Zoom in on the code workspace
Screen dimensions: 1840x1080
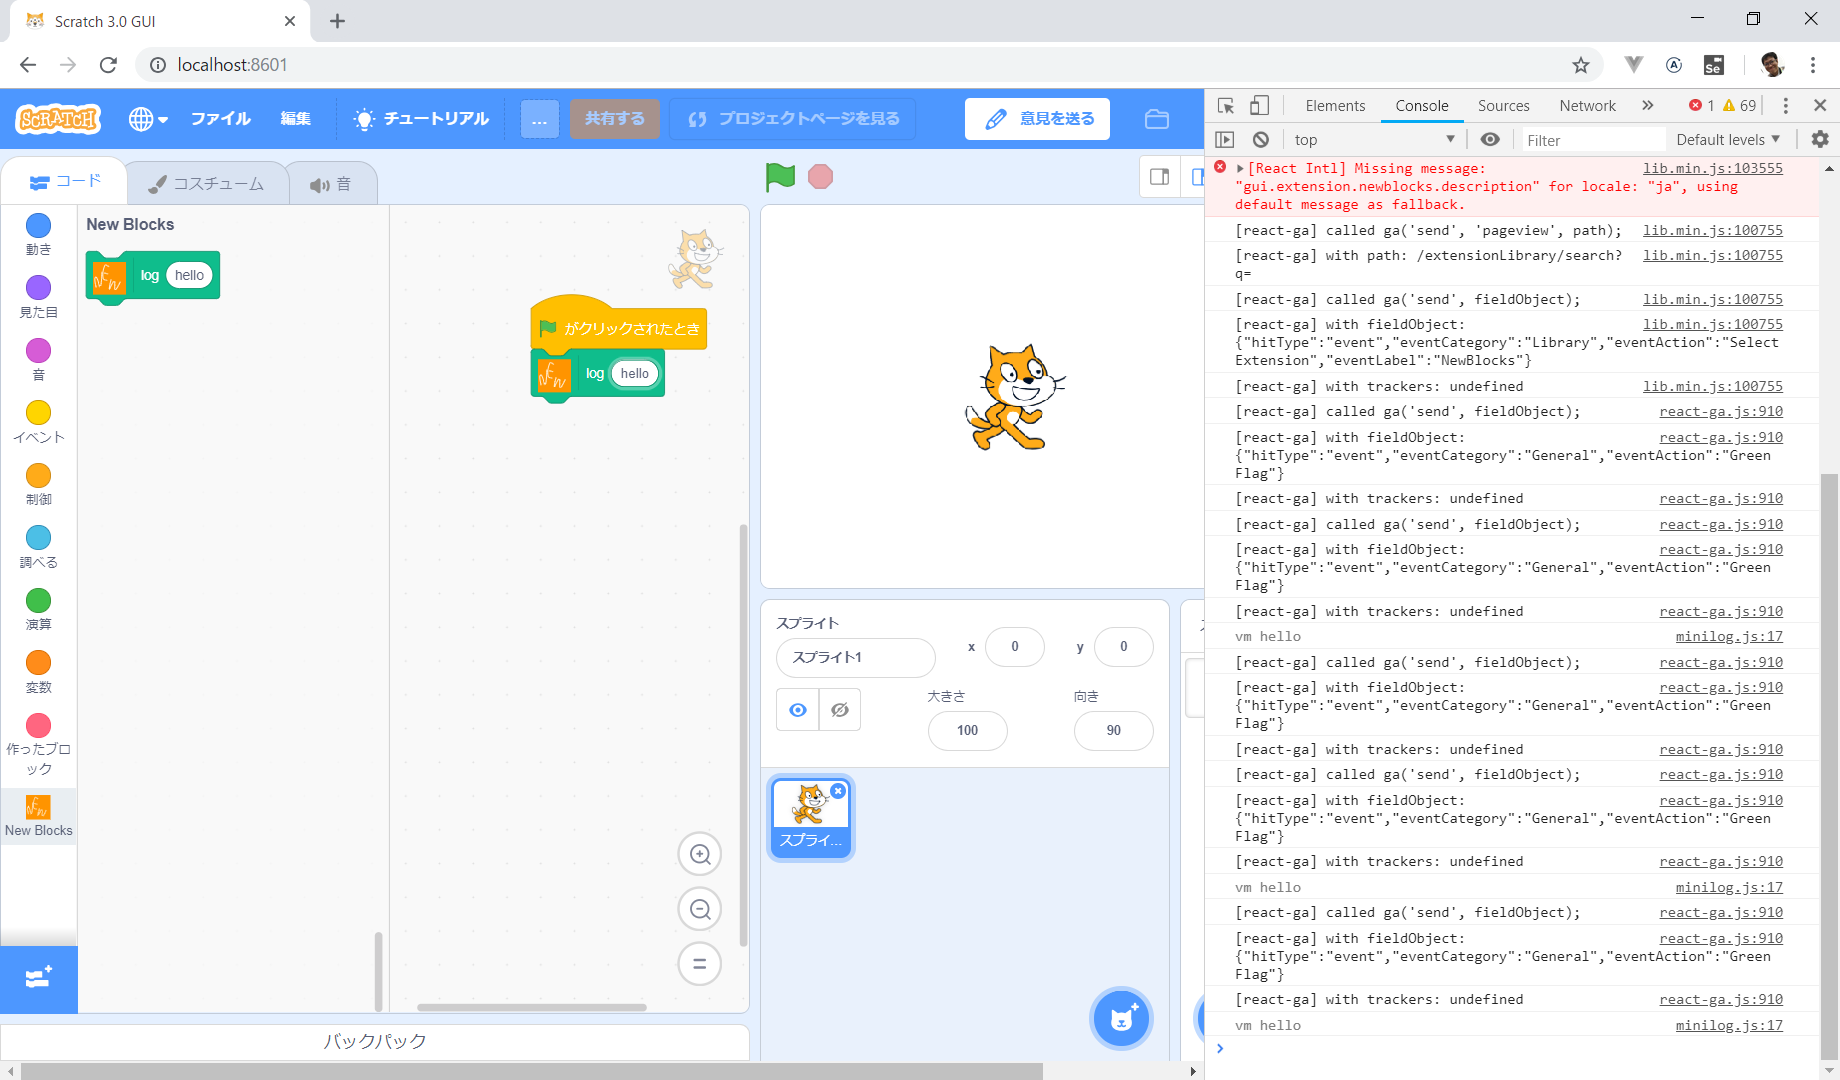(x=699, y=854)
